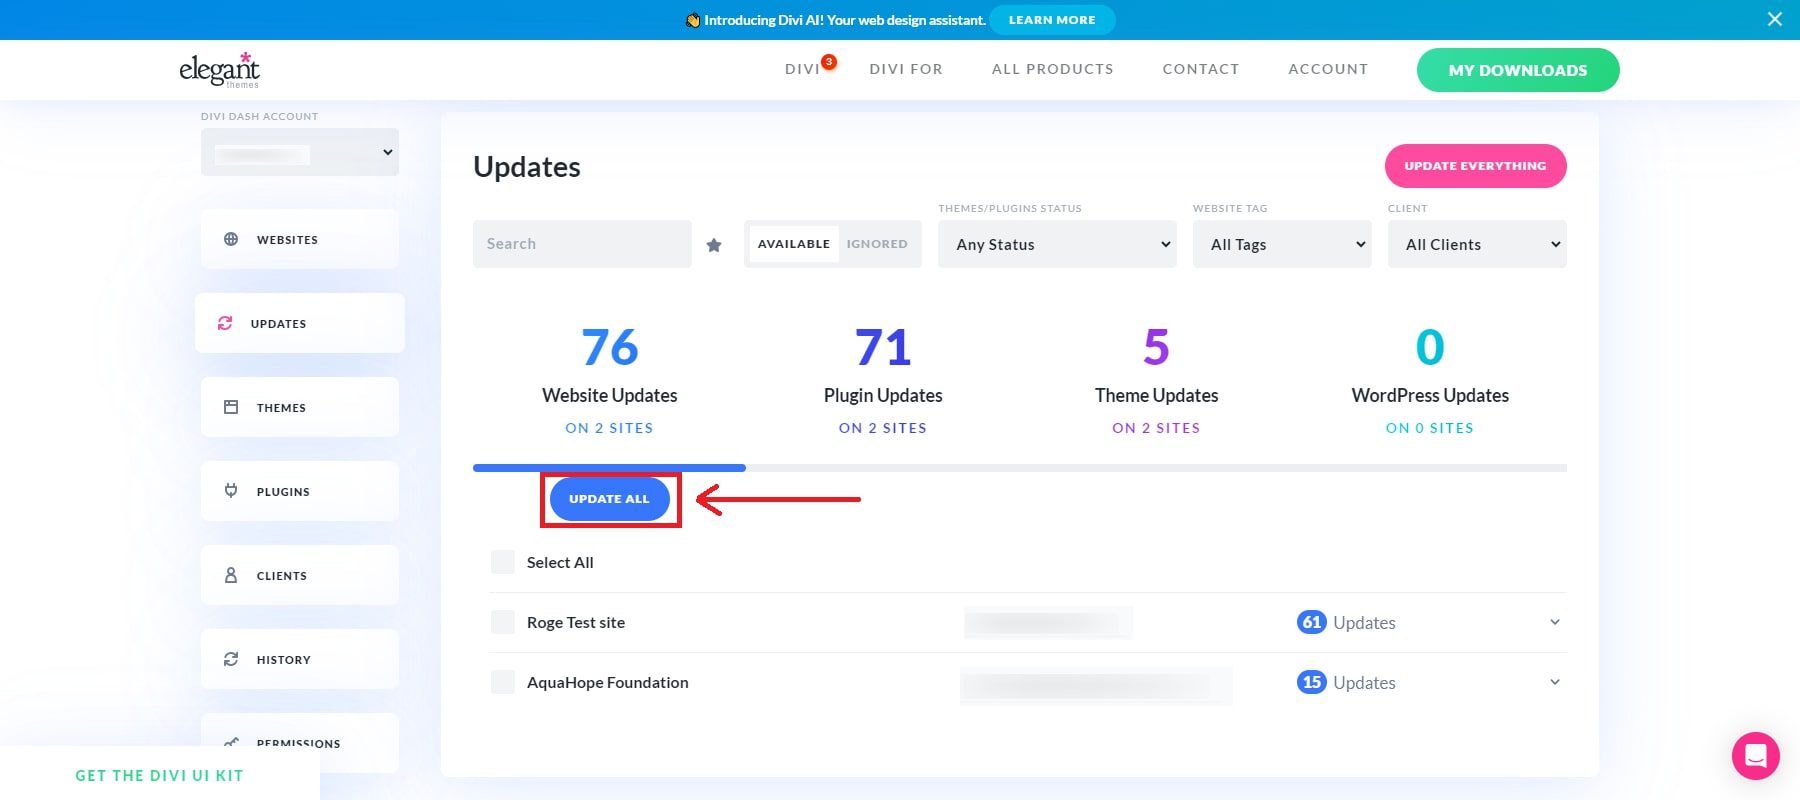Open the All Clients dropdown

(x=1477, y=244)
